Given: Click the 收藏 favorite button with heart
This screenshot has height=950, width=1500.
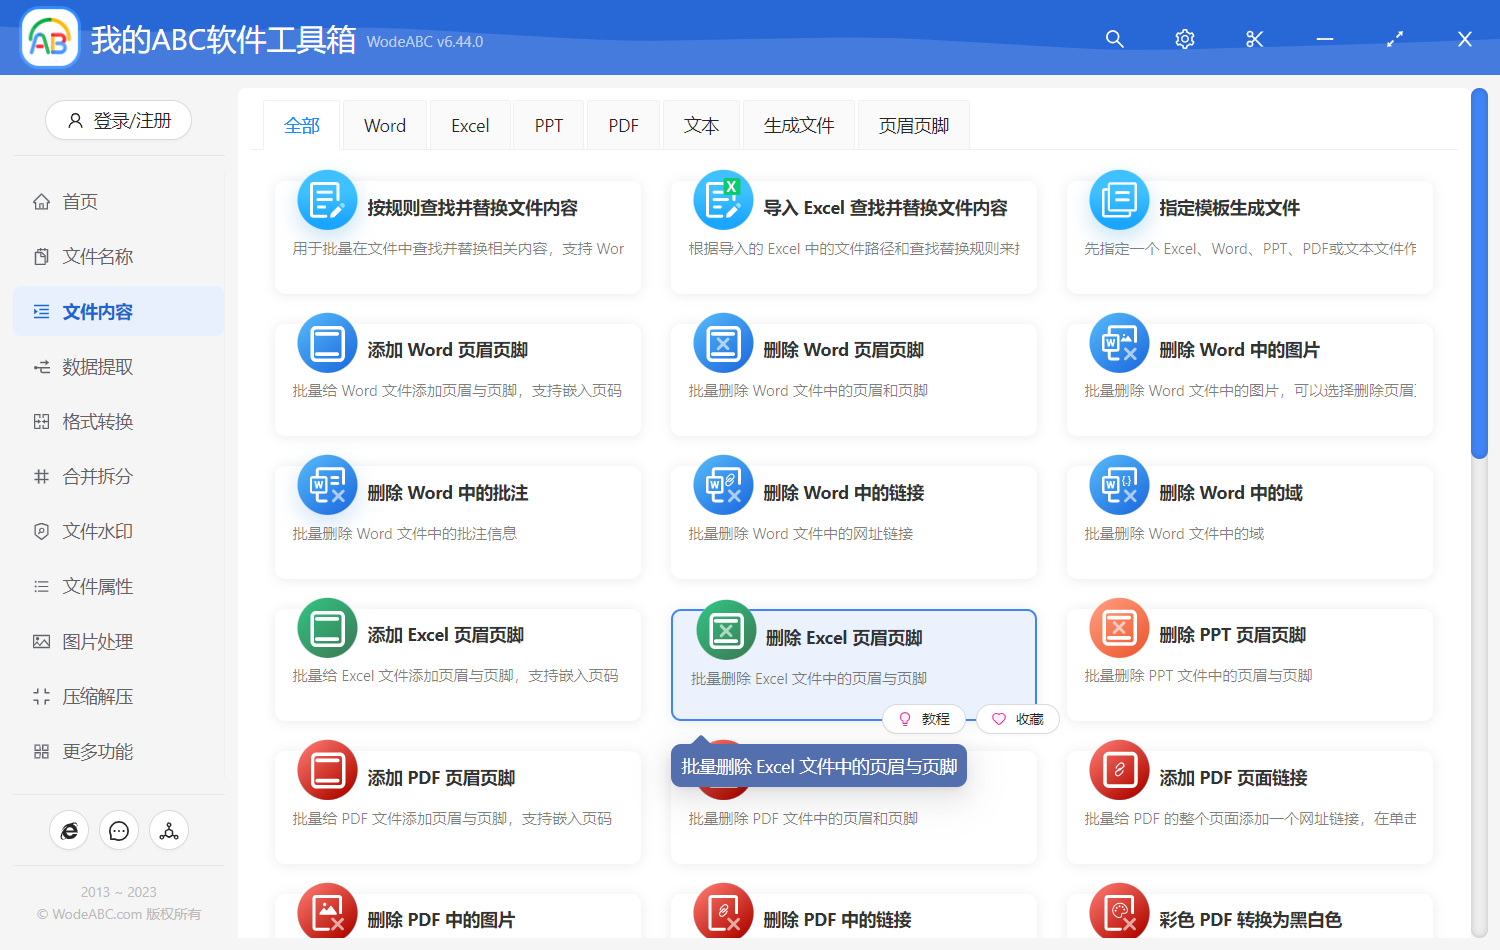Looking at the screenshot, I should pos(1017,719).
